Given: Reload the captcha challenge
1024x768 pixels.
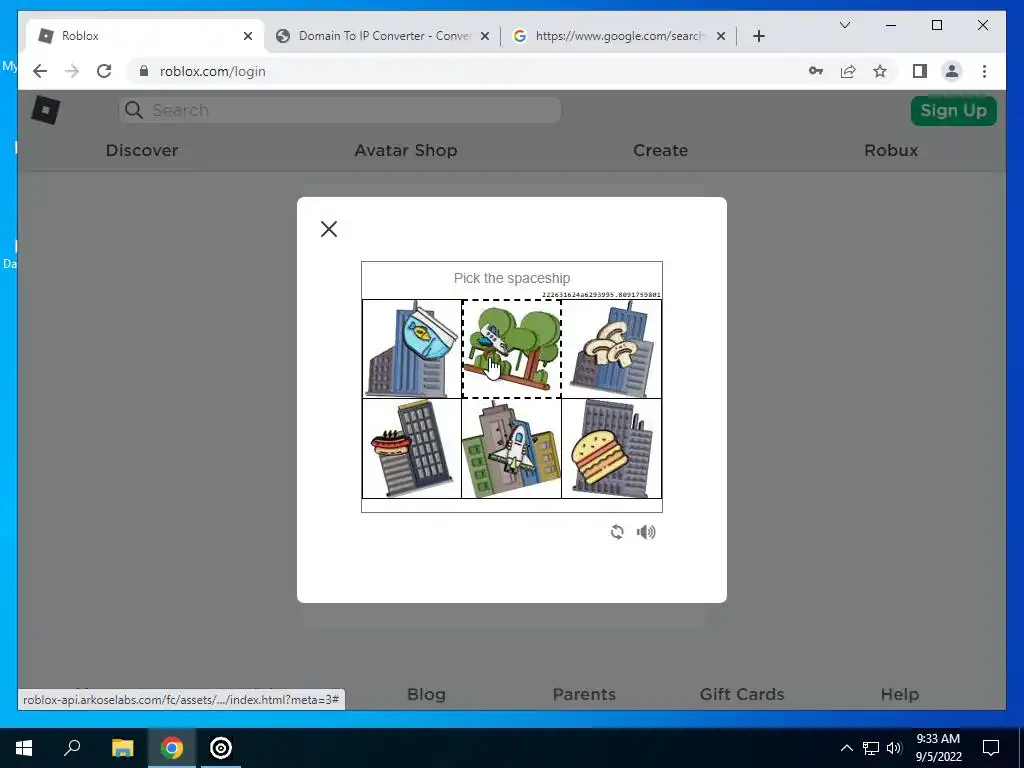Looking at the screenshot, I should (x=616, y=532).
